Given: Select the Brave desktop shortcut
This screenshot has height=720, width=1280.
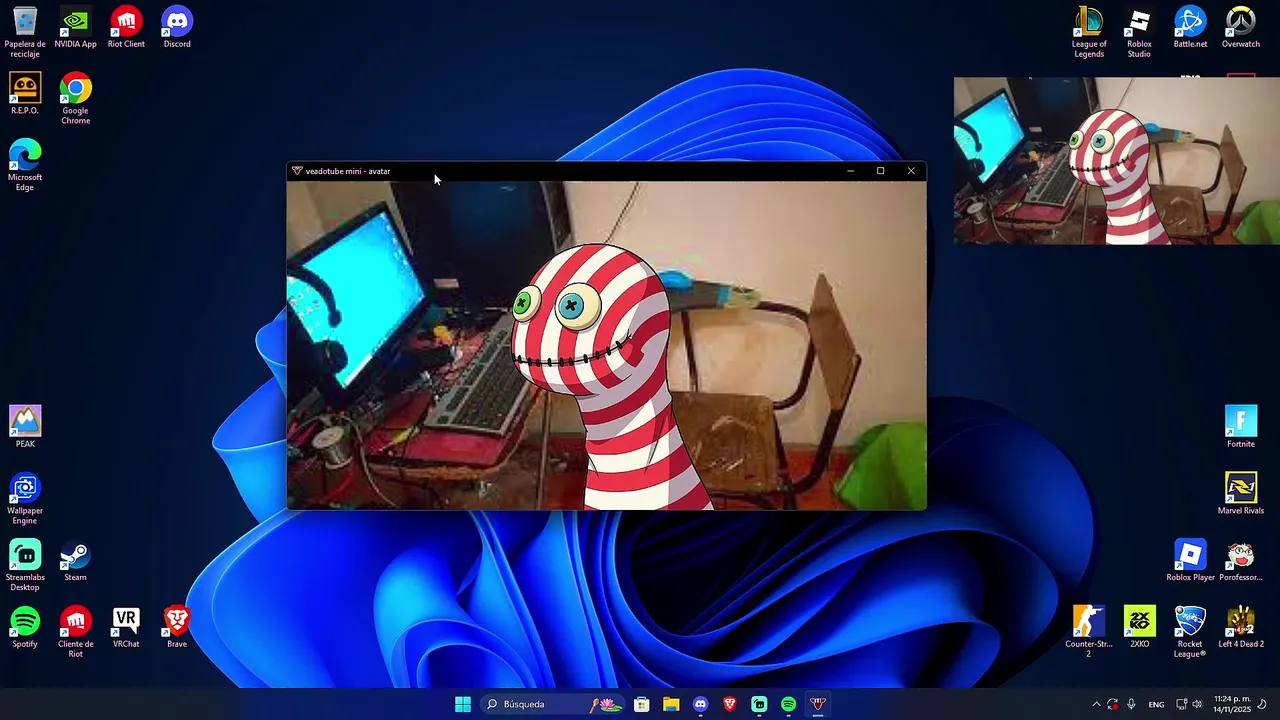Looking at the screenshot, I should click(177, 627).
